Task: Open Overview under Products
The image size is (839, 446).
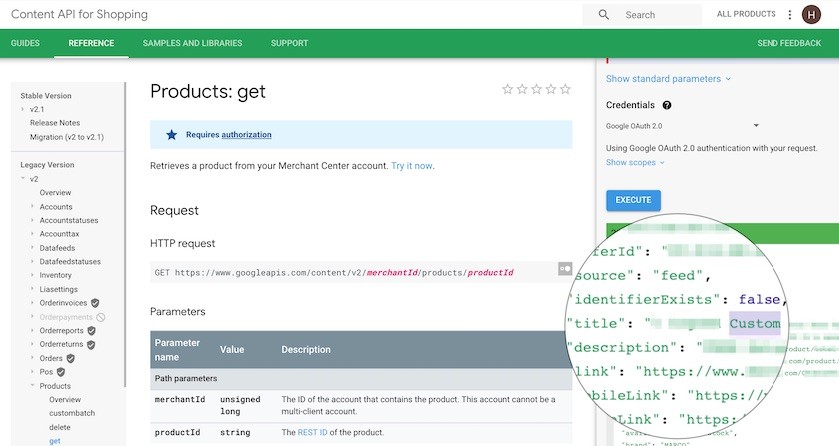Action: pyautogui.click(x=65, y=399)
